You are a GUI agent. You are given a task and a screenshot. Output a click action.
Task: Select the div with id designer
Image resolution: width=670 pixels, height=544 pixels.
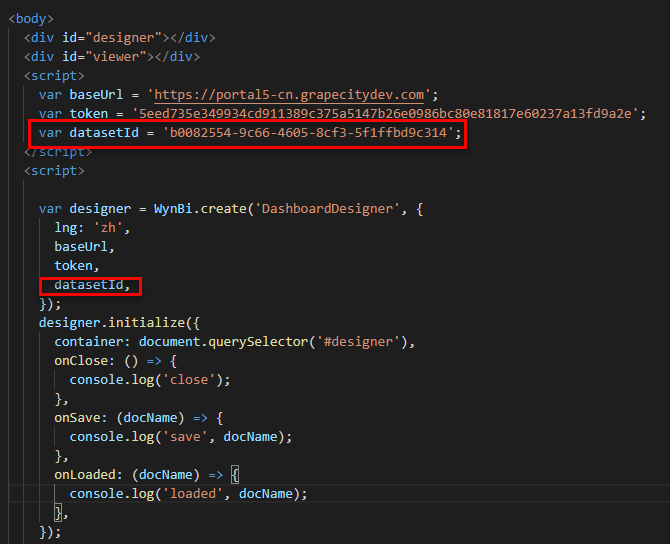(120, 38)
